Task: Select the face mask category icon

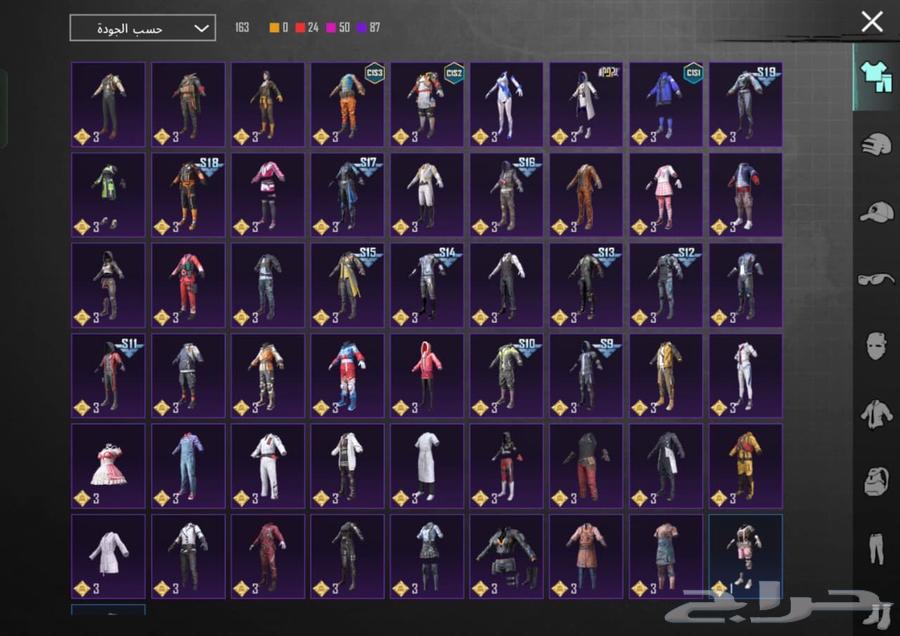Action: tap(876, 346)
